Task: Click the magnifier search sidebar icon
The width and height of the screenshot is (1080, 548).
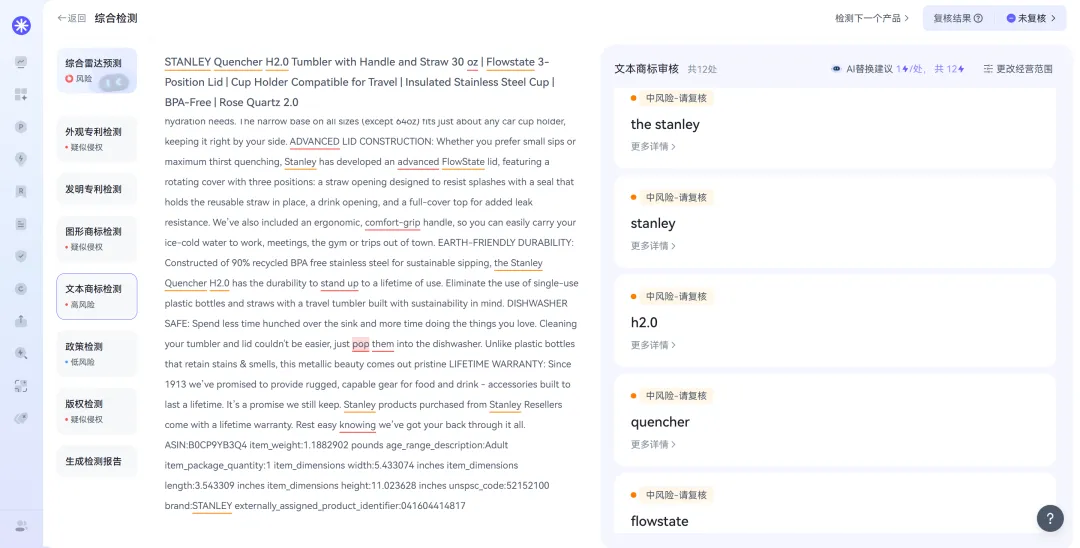Action: tap(21, 353)
